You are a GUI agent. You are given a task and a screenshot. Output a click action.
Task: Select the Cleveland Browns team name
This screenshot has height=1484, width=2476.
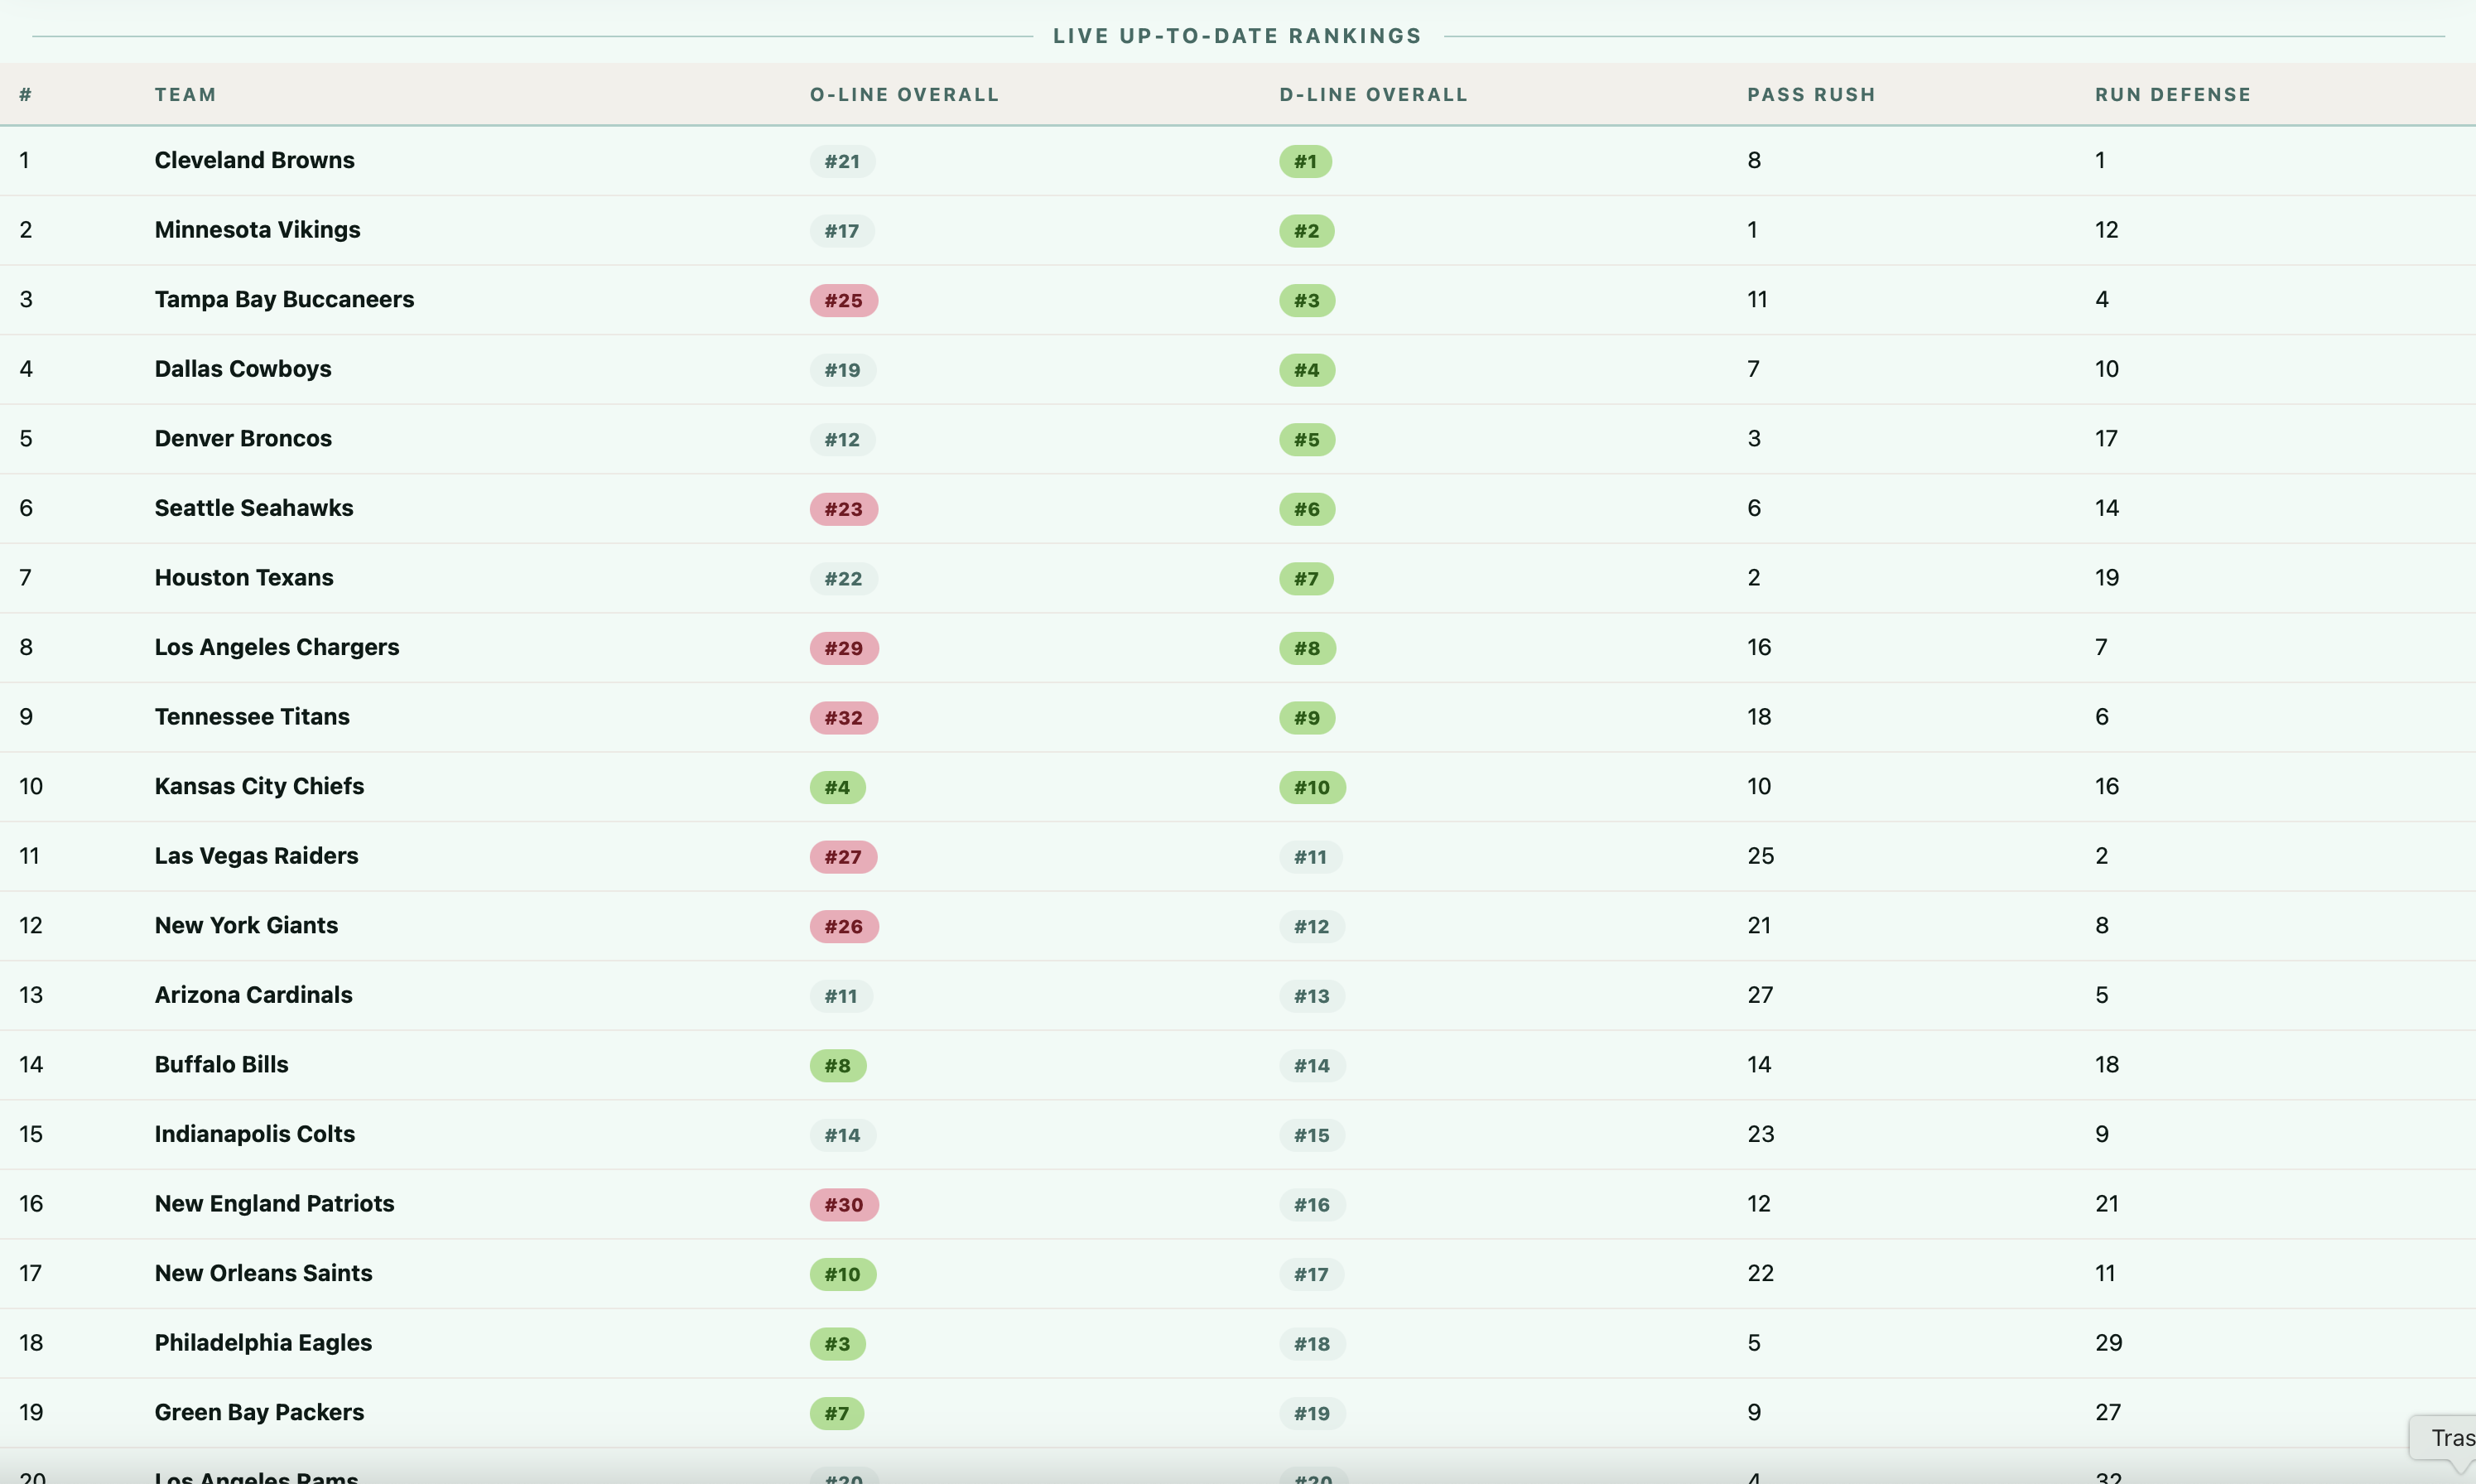(x=254, y=160)
